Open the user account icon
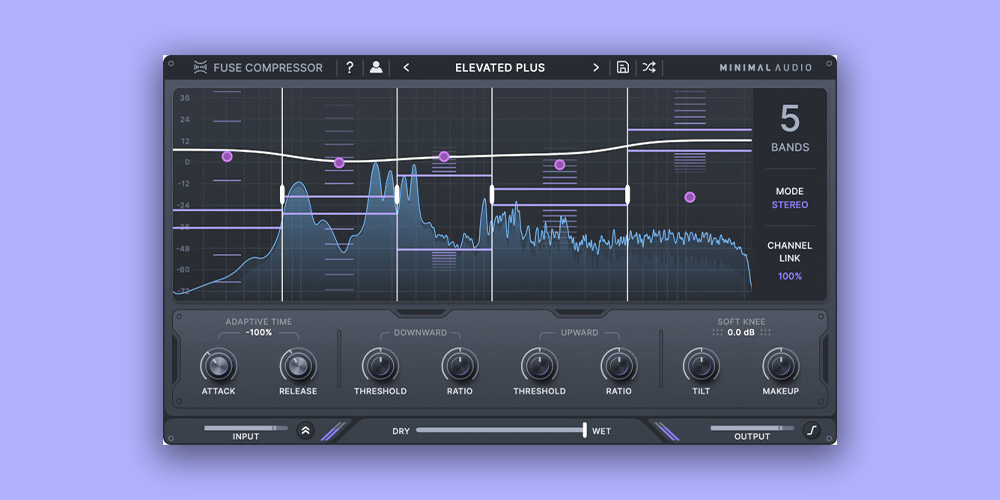 click(x=376, y=68)
